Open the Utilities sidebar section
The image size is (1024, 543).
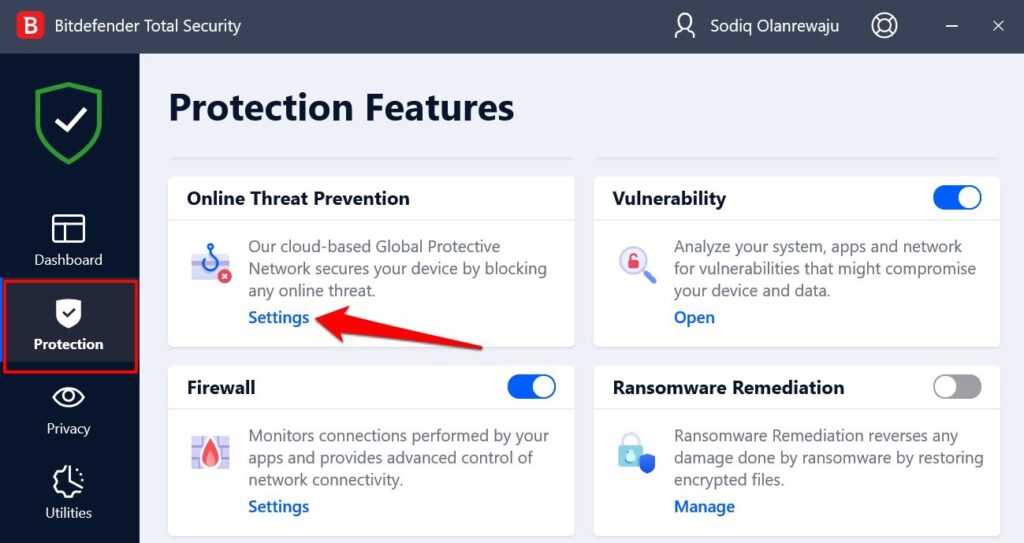click(68, 494)
